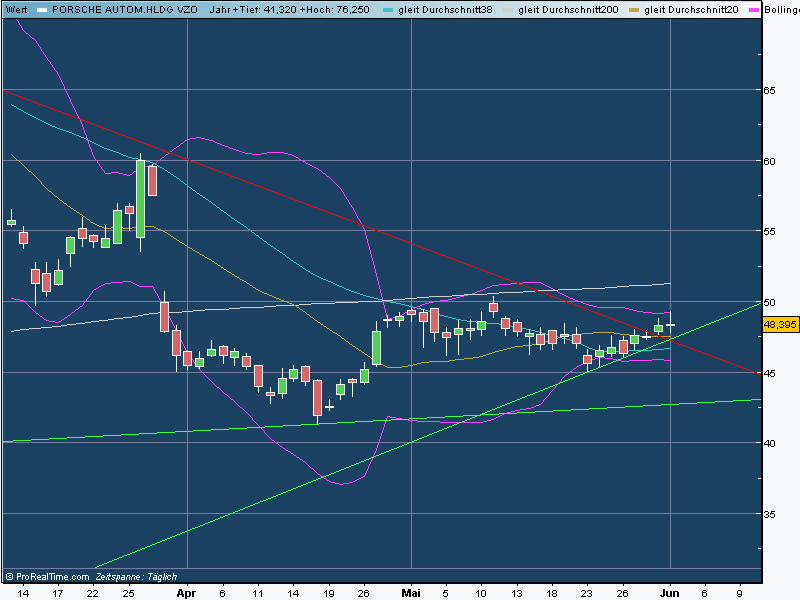
Task: Click the cyan Durchschnitt38 legend swatch
Action: tap(388, 10)
